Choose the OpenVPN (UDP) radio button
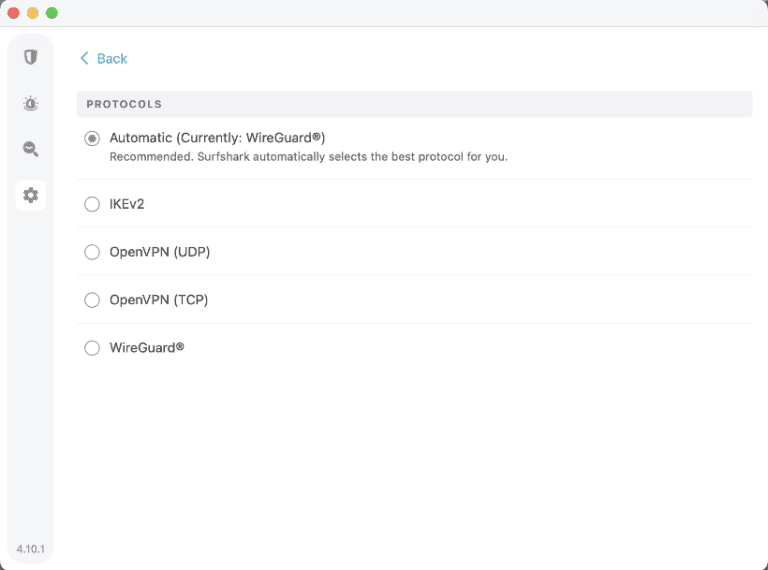Image resolution: width=768 pixels, height=570 pixels. 92,252
